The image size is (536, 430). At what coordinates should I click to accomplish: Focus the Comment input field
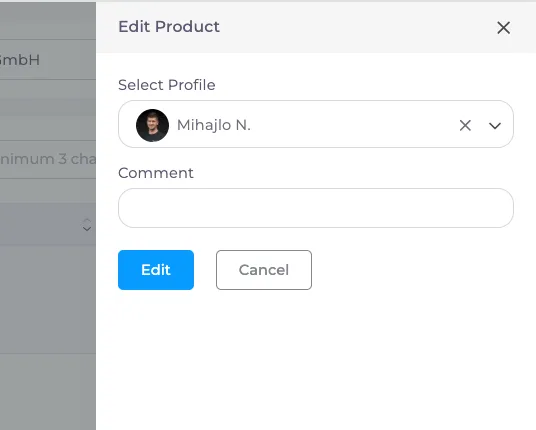[x=316, y=208]
